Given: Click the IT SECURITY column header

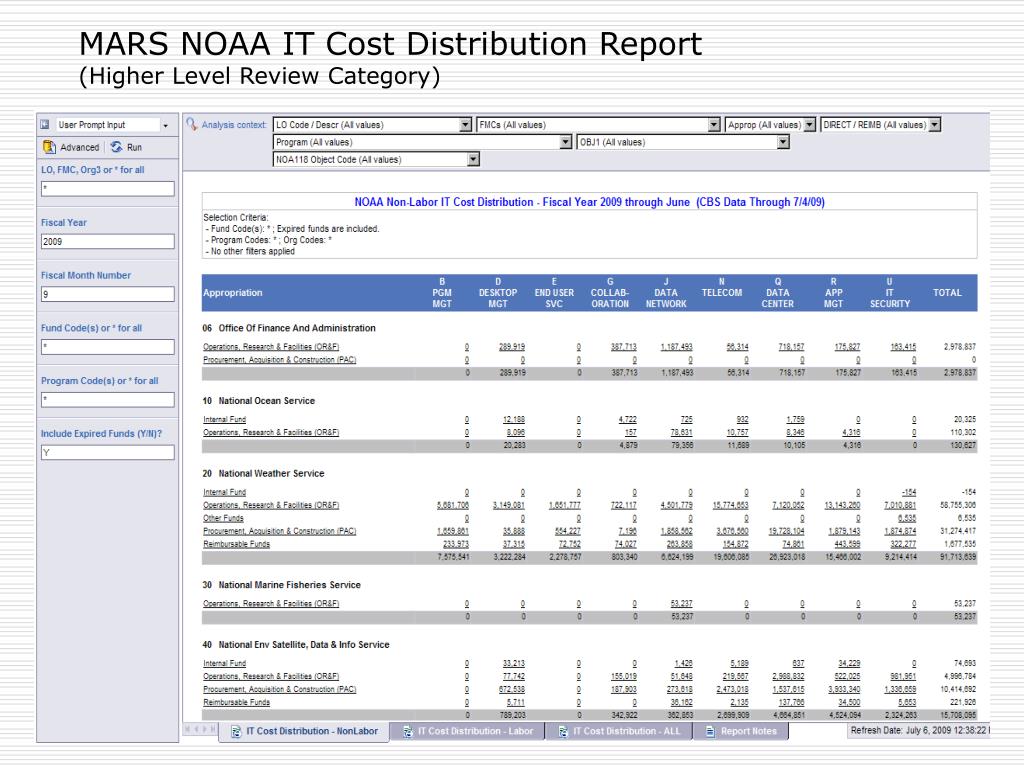Looking at the screenshot, I should point(889,293).
